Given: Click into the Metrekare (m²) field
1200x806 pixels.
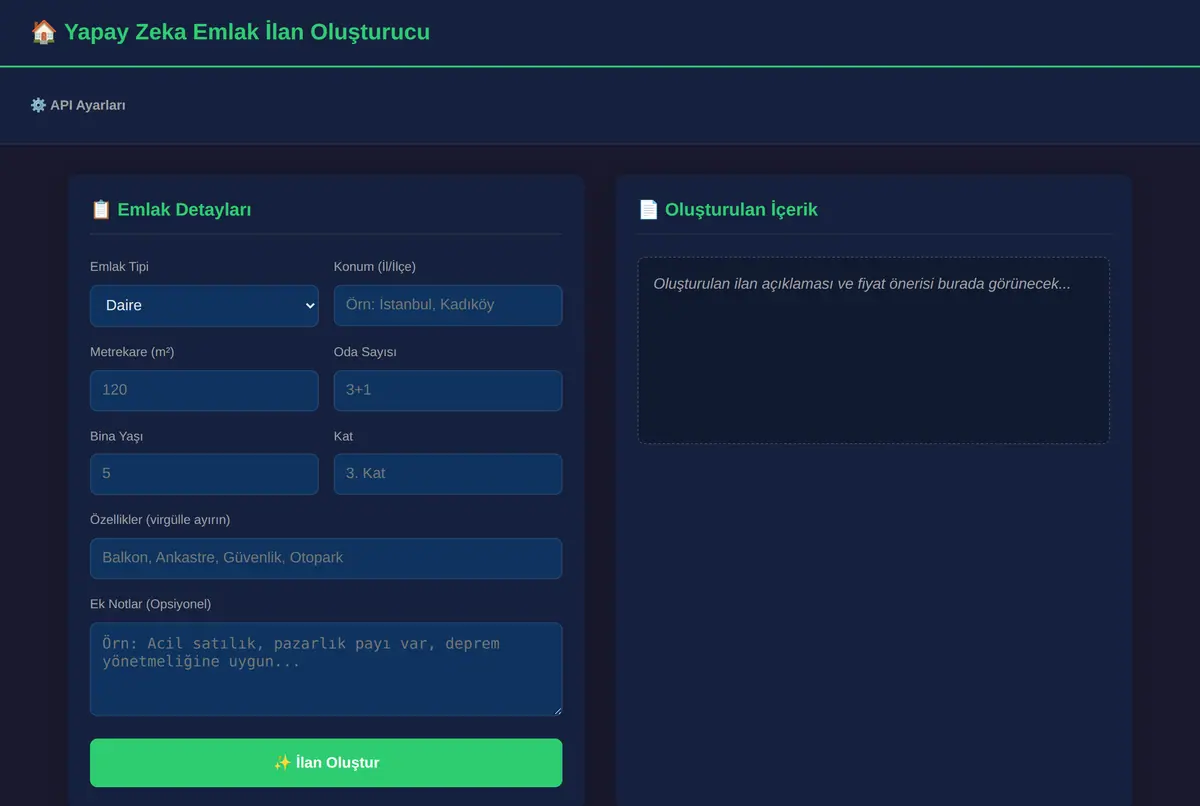Looking at the screenshot, I should click(x=204, y=390).
